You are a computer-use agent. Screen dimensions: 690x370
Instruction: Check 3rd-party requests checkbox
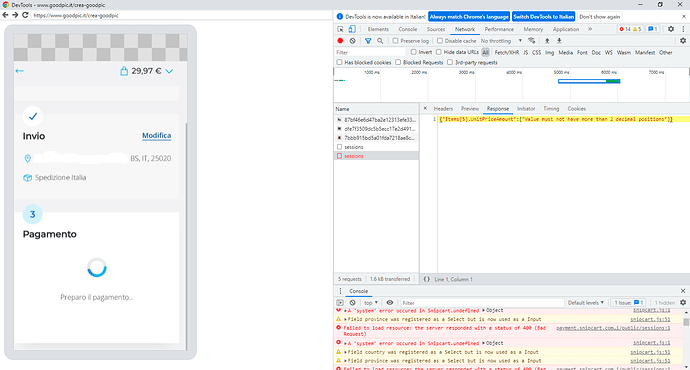[450, 62]
